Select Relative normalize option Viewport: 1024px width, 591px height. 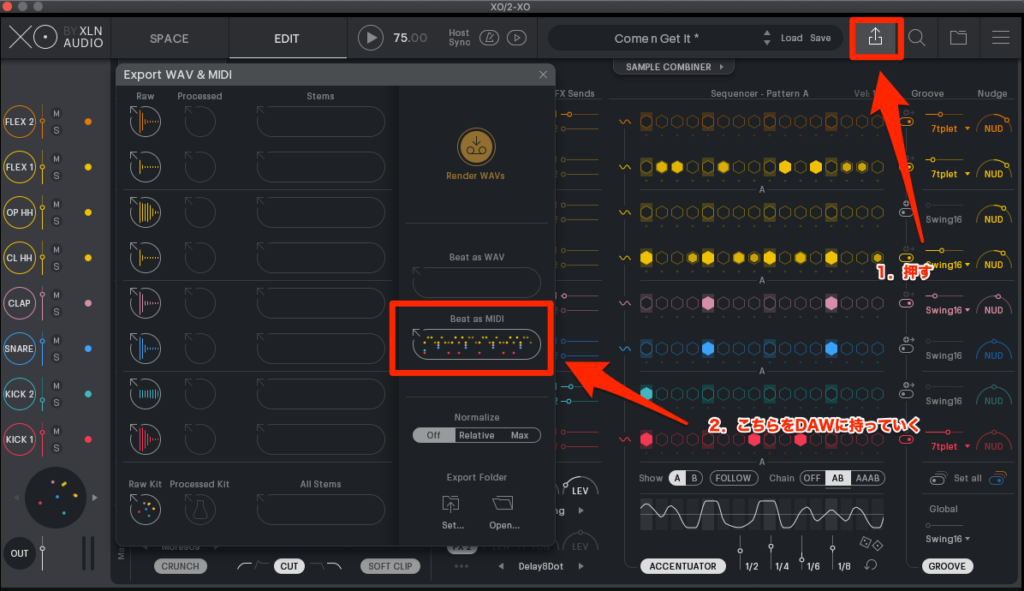[x=476, y=435]
